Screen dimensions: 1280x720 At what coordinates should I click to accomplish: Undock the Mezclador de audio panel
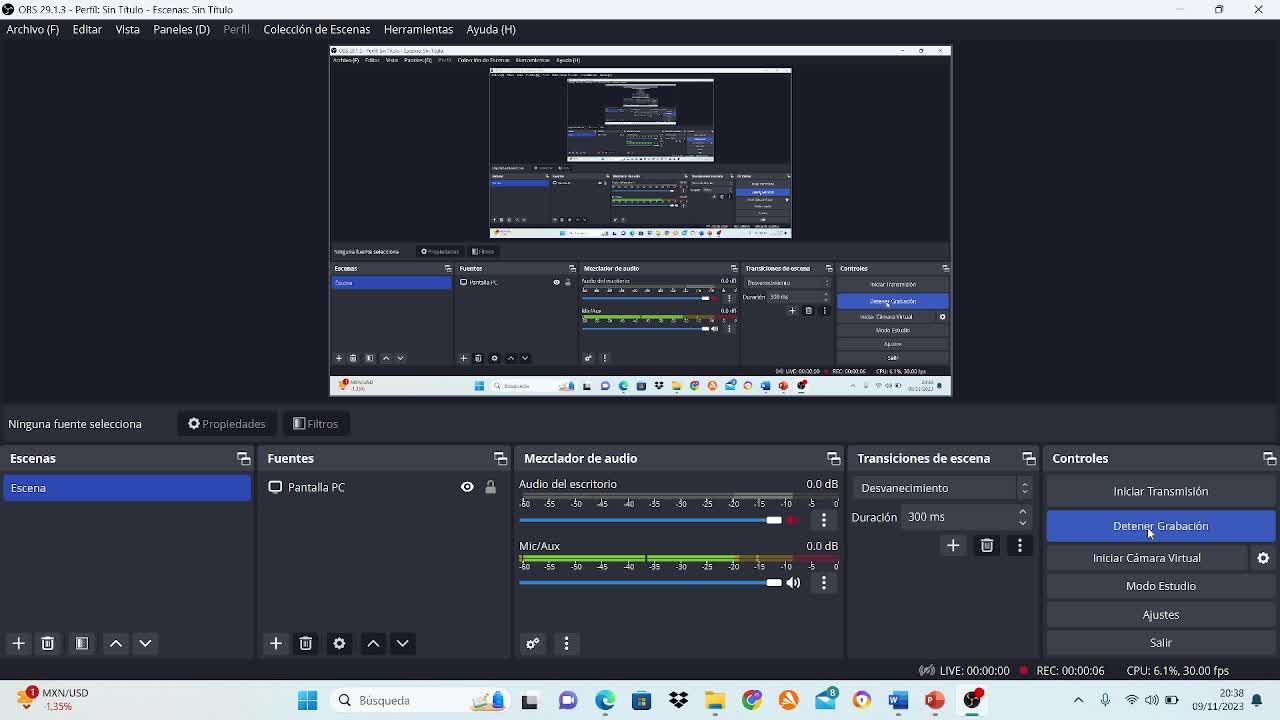coord(833,458)
